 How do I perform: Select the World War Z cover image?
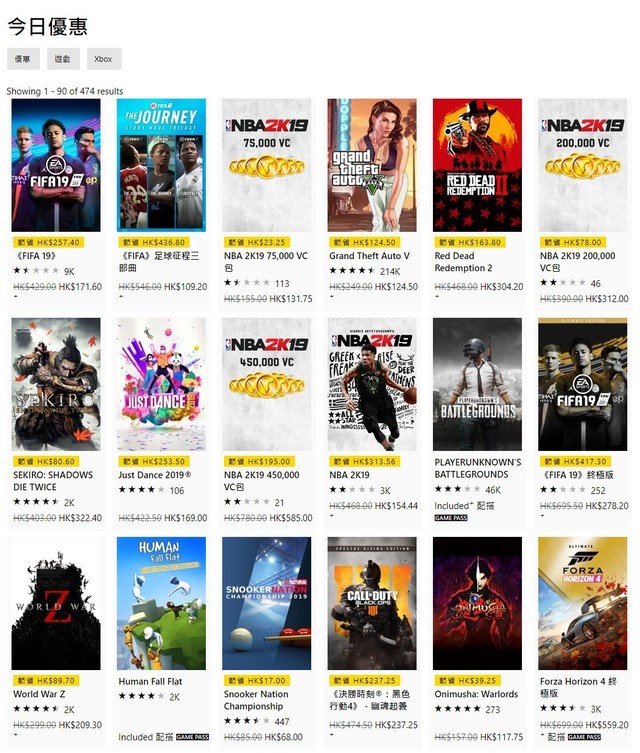[x=56, y=603]
